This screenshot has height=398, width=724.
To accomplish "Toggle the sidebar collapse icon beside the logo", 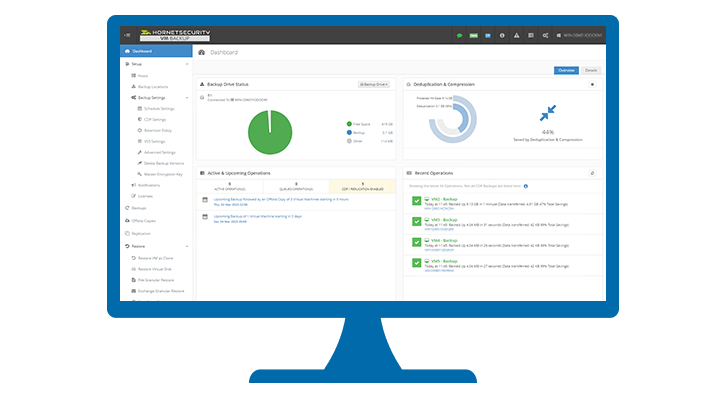I will [127, 35].
